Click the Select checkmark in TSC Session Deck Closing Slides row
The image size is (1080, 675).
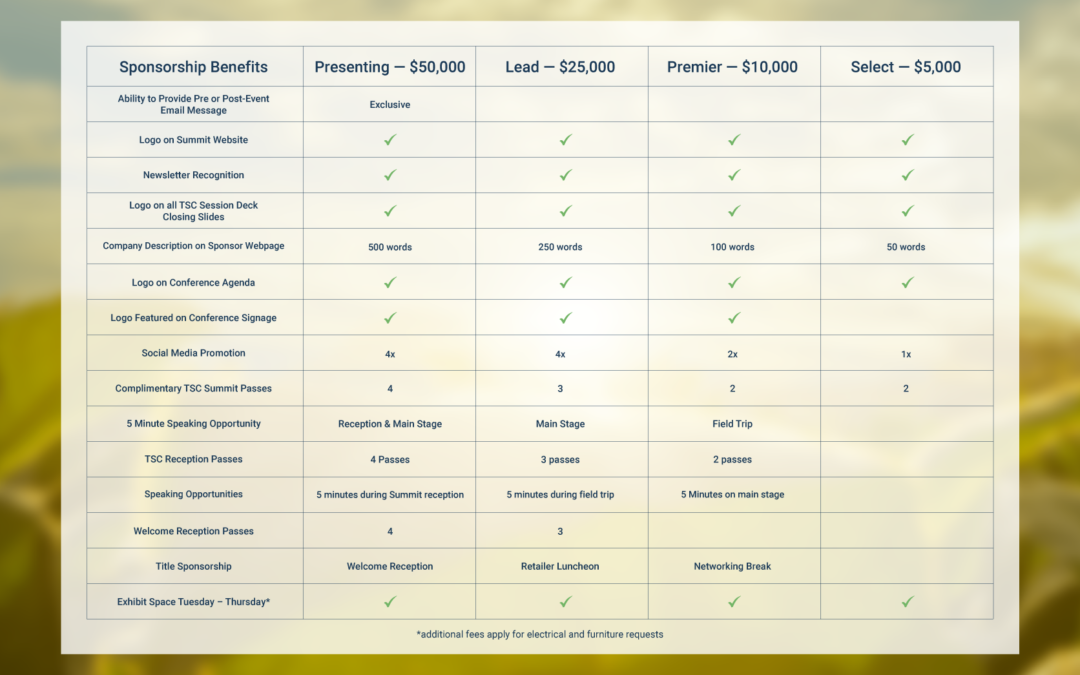[x=908, y=211]
